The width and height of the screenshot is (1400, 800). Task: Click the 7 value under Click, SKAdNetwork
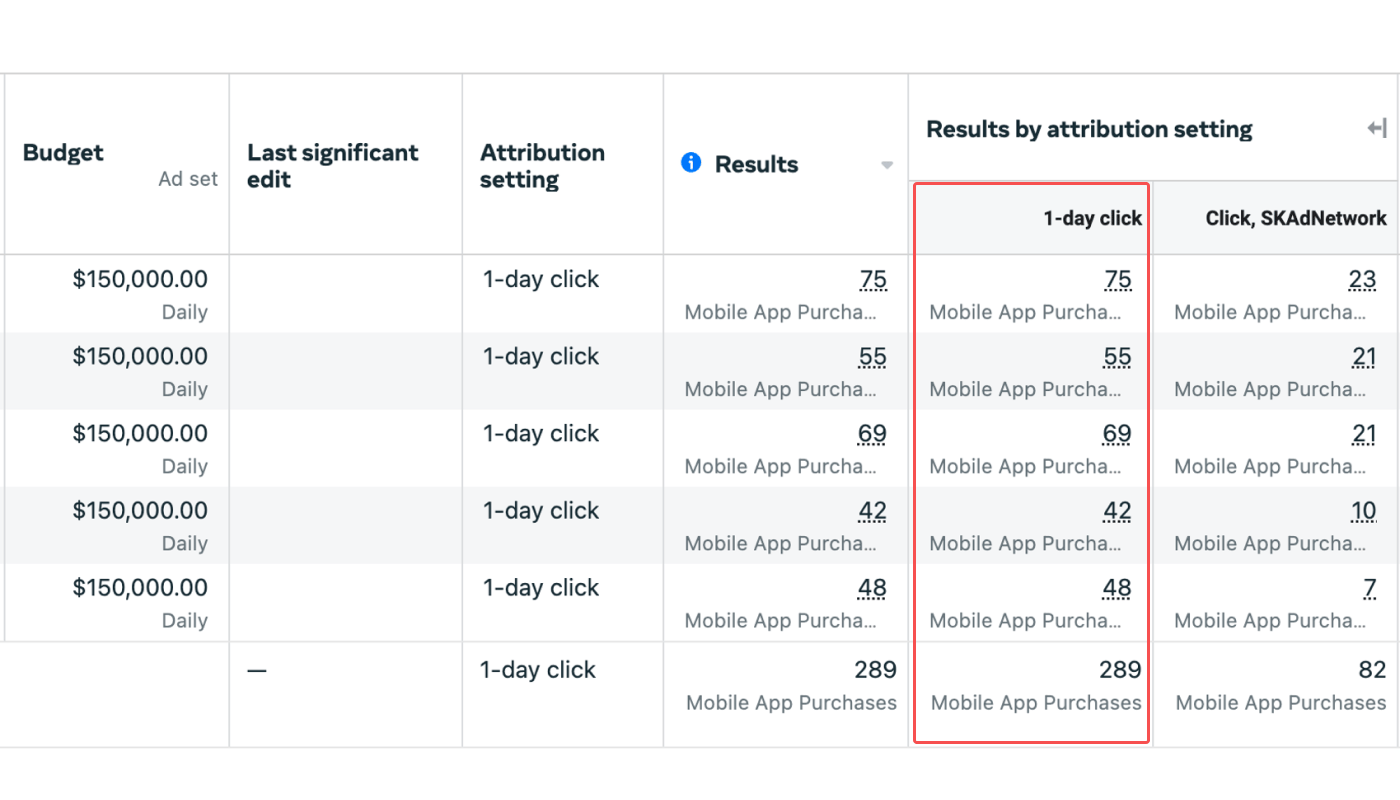[x=1370, y=588]
